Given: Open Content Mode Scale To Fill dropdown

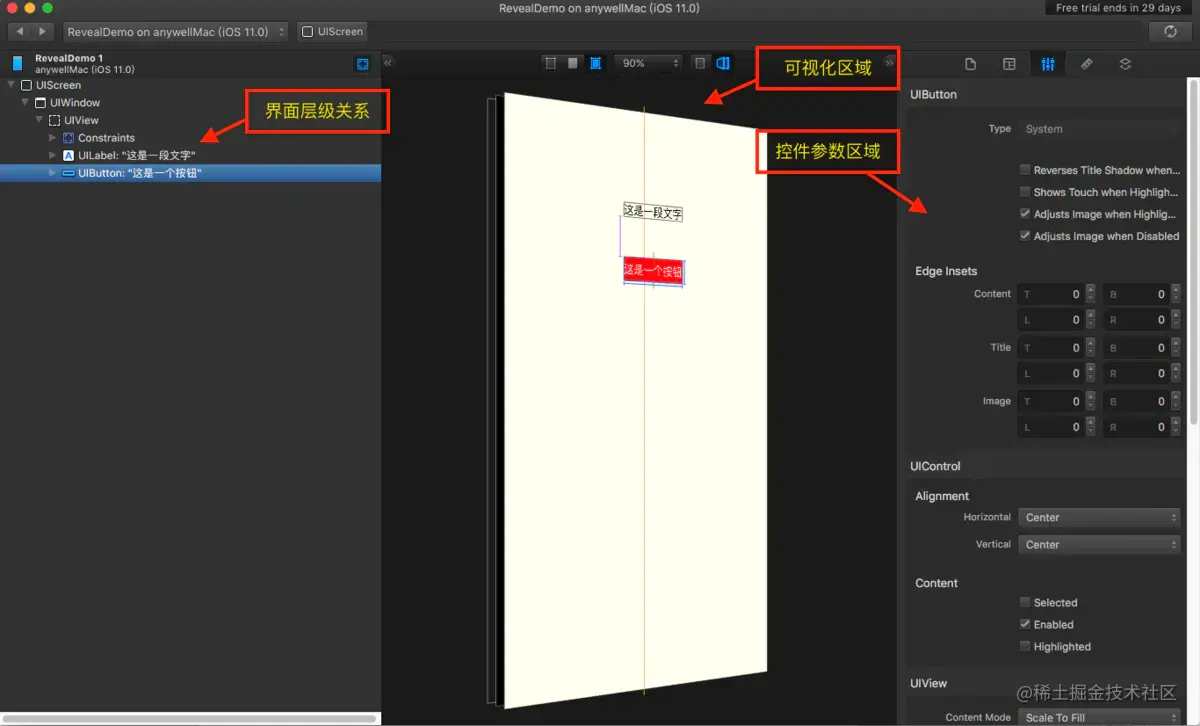Looking at the screenshot, I should pyautogui.click(x=1100, y=717).
